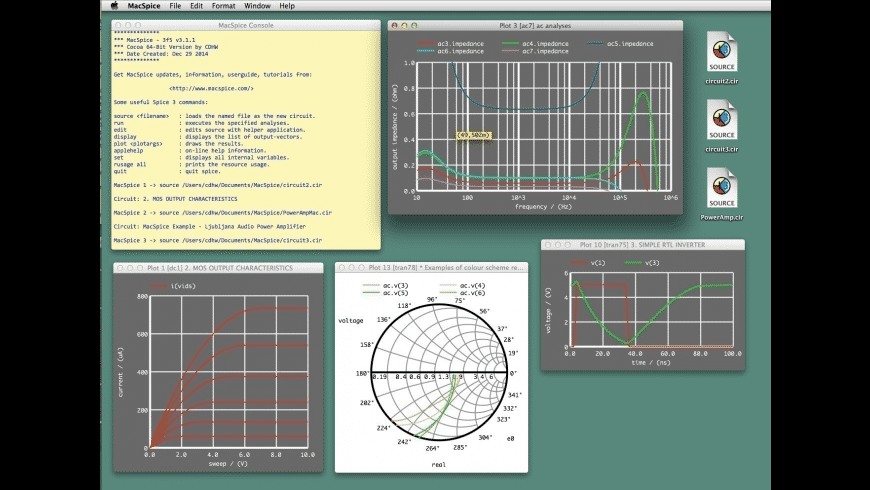Image resolution: width=870 pixels, height=490 pixels.
Task: Click the 'source PowerAmpMac.cir' console command line
Action: click(x=222, y=213)
